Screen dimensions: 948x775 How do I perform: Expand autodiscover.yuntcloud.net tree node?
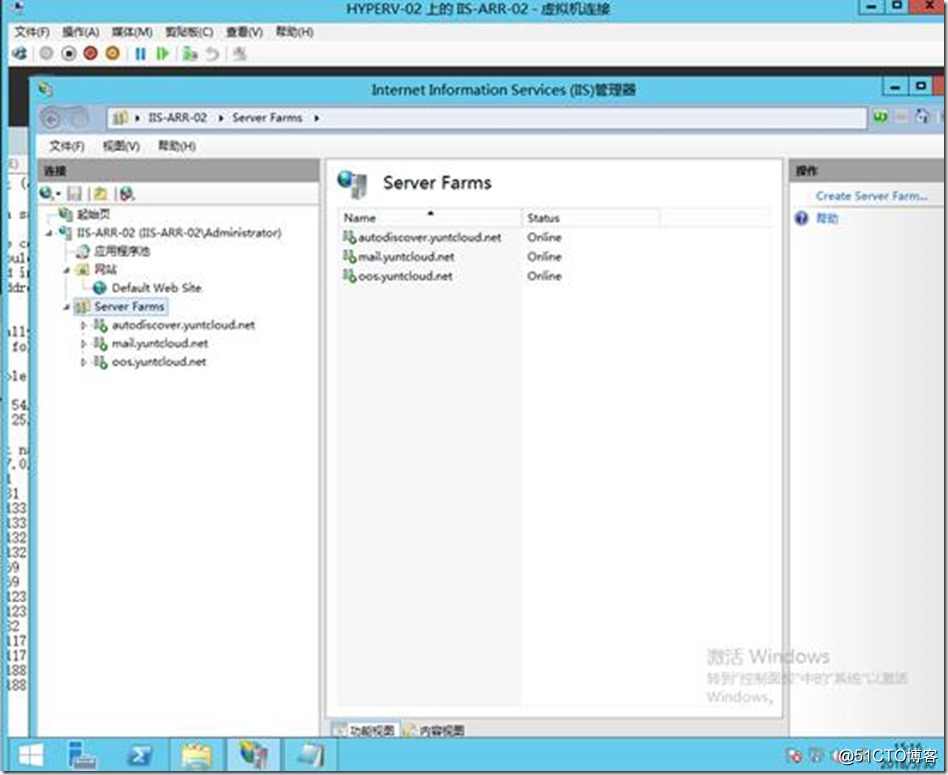click(83, 326)
